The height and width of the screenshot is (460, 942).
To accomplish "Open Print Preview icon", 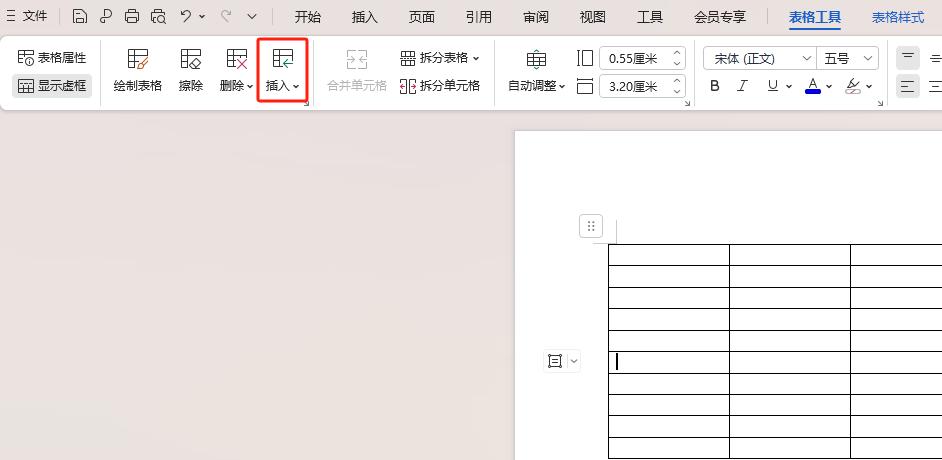I will coord(158,17).
